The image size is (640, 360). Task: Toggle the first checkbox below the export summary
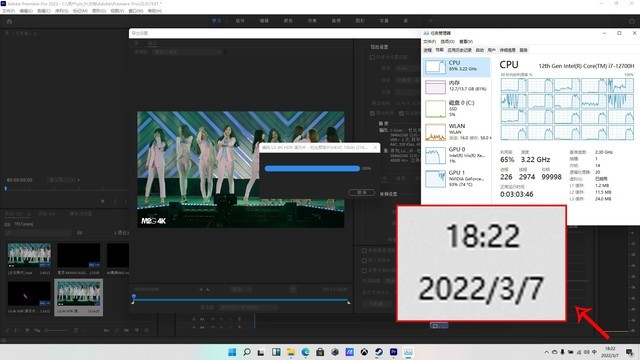click(364, 250)
